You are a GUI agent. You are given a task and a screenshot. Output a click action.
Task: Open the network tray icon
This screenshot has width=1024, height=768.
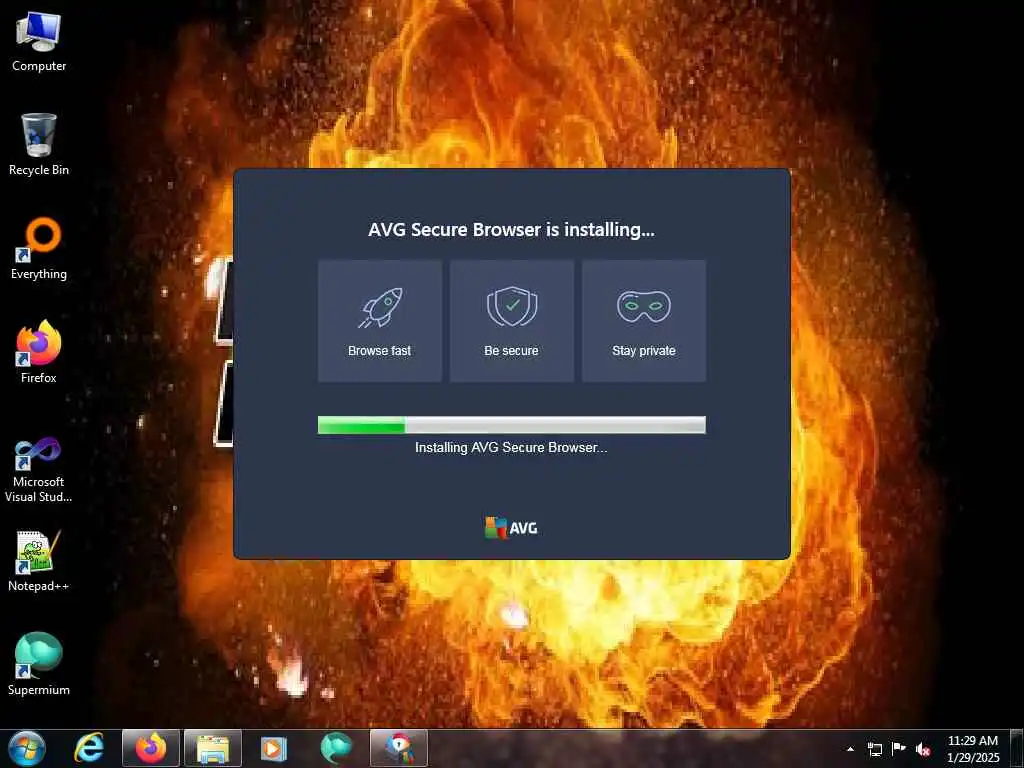point(874,749)
